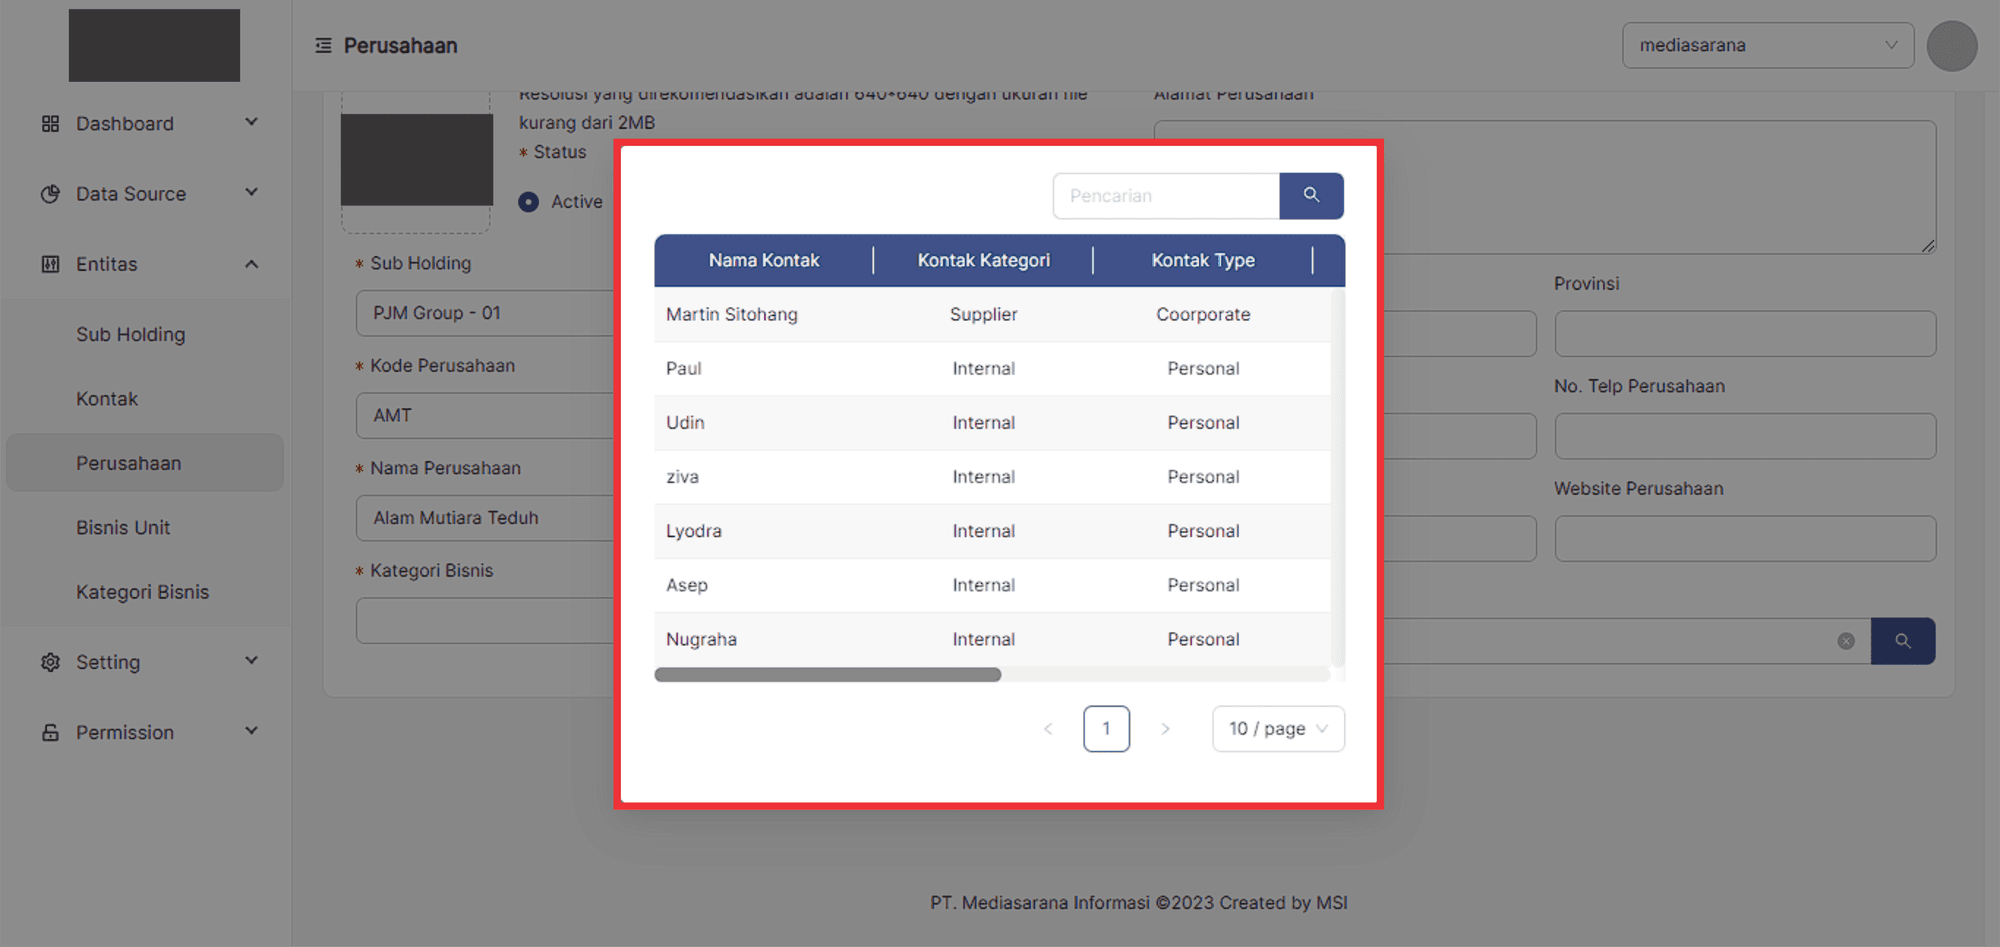
Task: Go to next page in pagination
Action: coord(1165,729)
